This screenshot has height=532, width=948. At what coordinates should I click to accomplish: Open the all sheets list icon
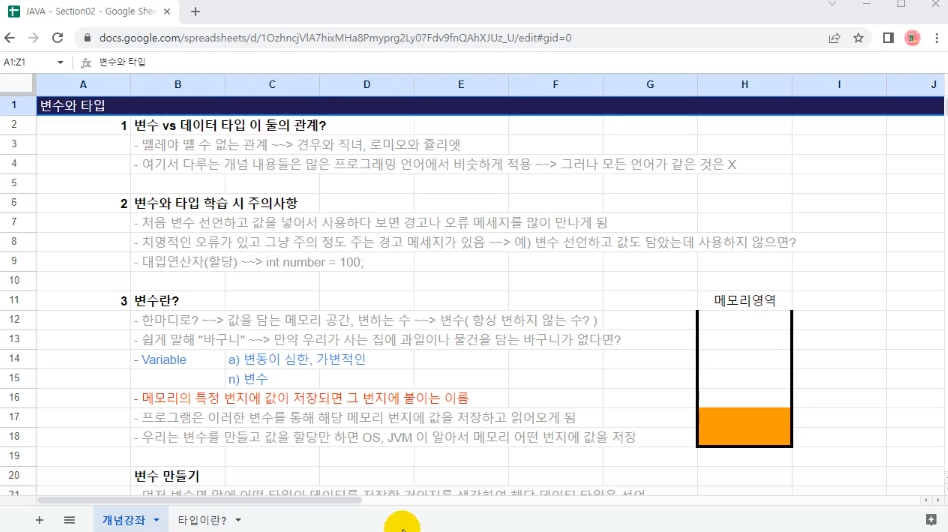[69, 520]
